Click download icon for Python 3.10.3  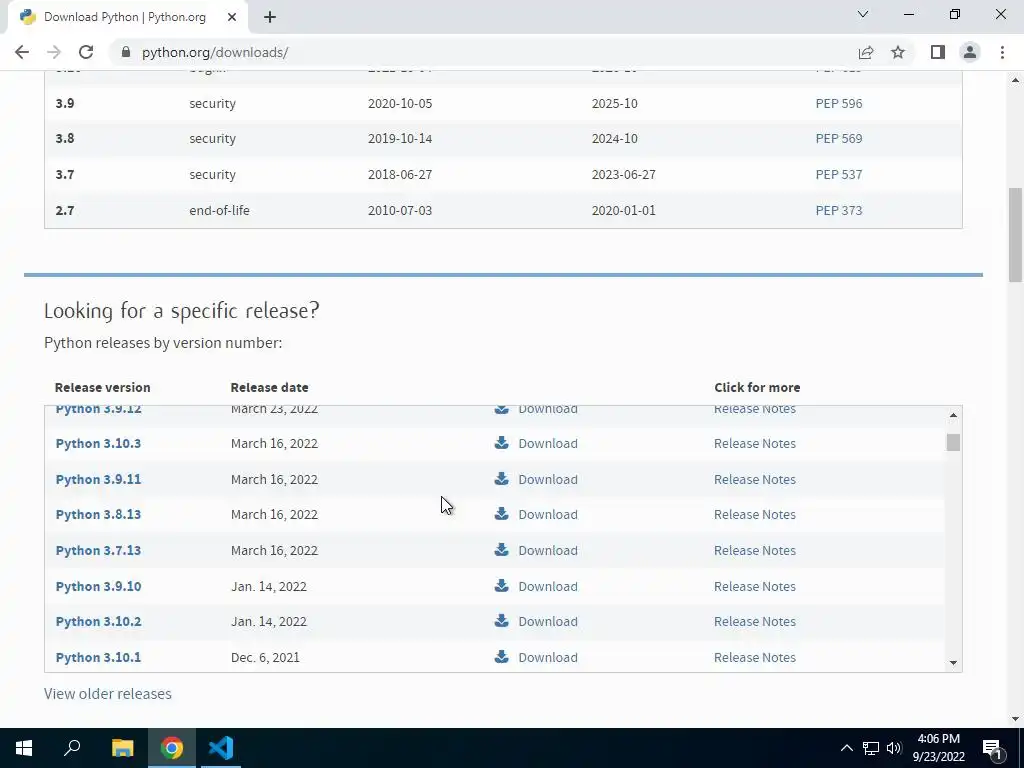[502, 443]
